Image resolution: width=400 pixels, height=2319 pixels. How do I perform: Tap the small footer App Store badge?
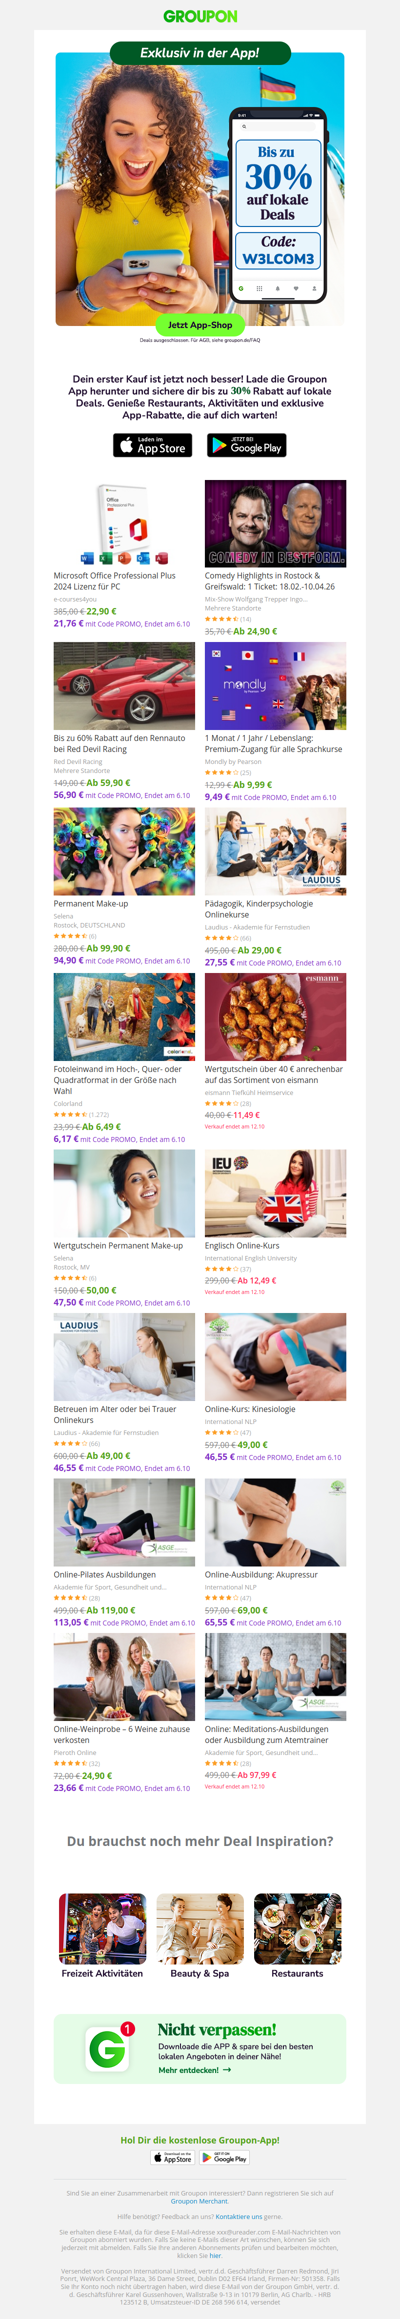[172, 2158]
